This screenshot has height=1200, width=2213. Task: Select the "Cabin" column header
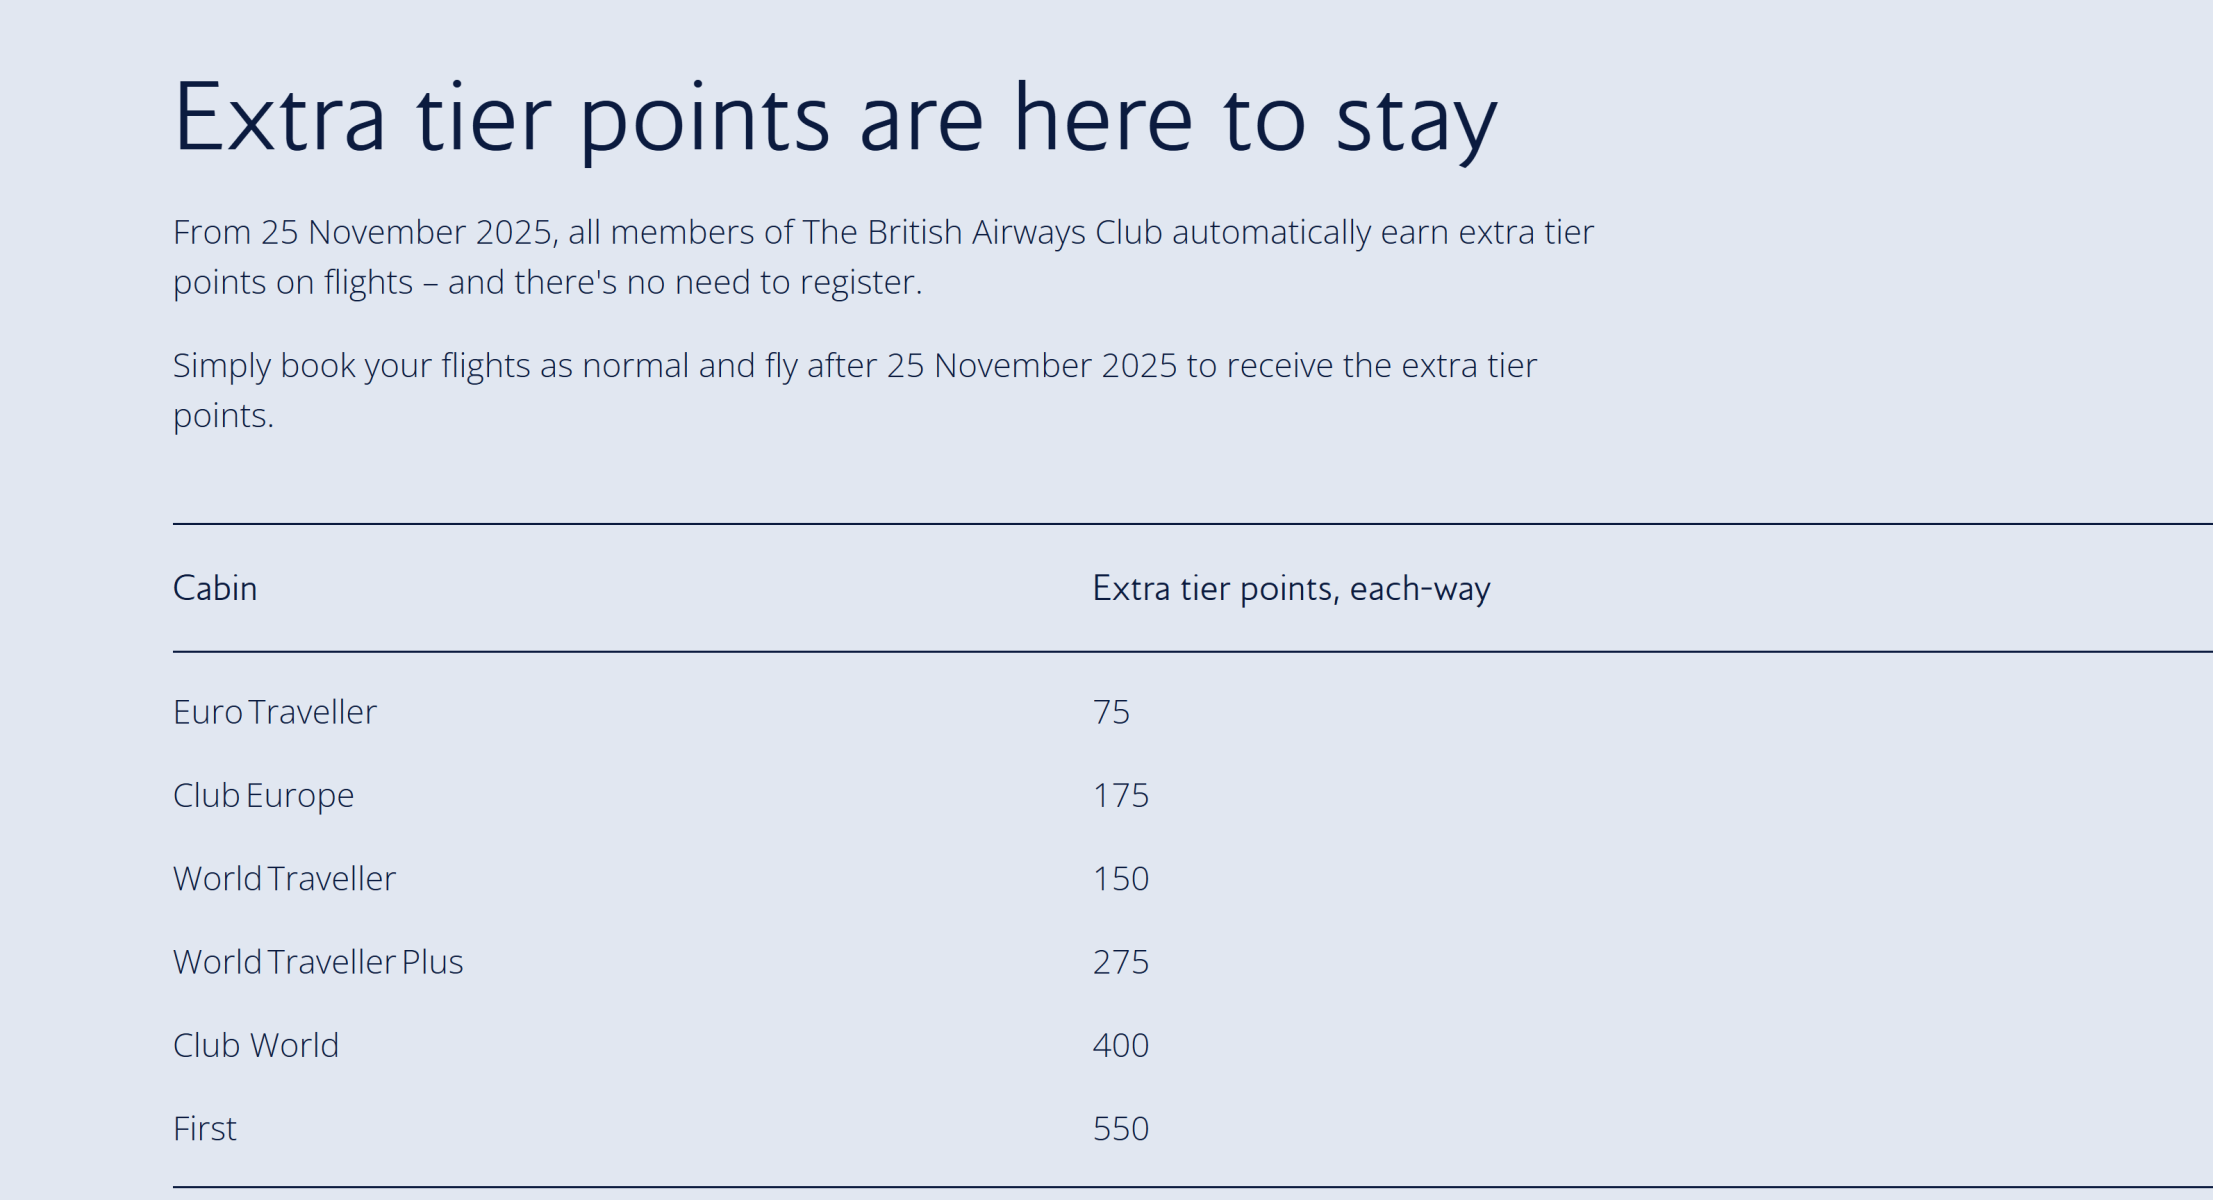[215, 588]
